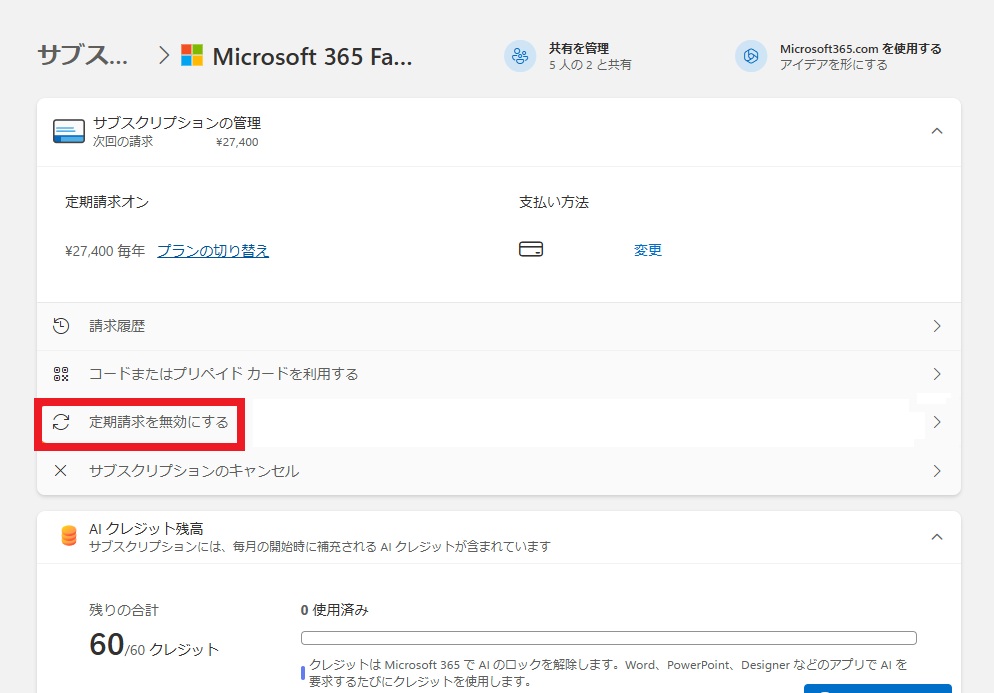The width and height of the screenshot is (994, 693).
Task: Click the recurring billing refresh icon
Action: click(x=61, y=422)
